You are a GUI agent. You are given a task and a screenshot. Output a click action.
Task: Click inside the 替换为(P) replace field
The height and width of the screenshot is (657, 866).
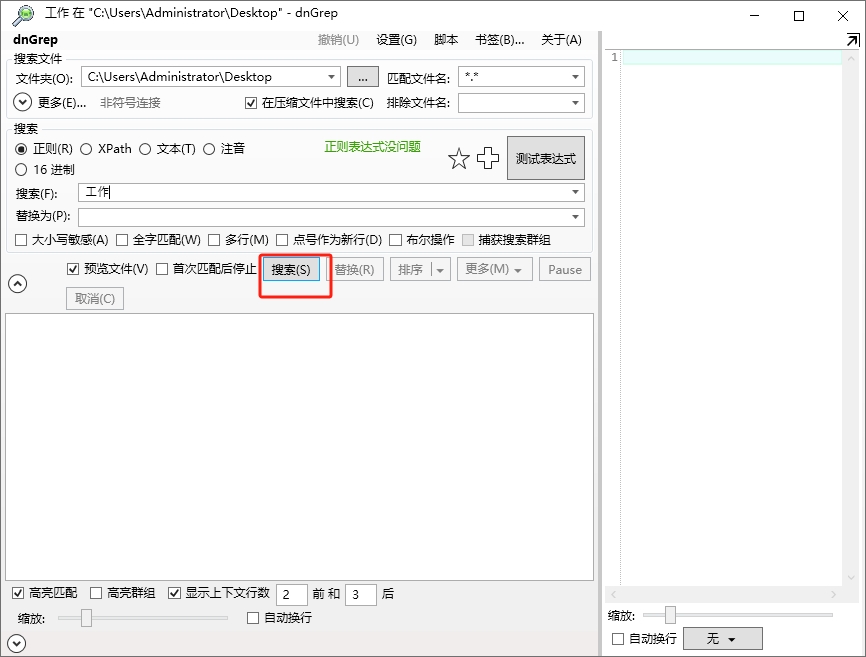point(300,216)
